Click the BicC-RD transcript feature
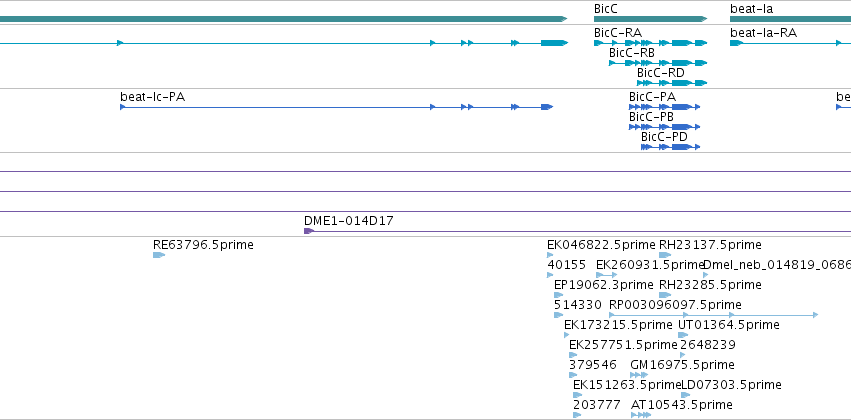 [672, 83]
